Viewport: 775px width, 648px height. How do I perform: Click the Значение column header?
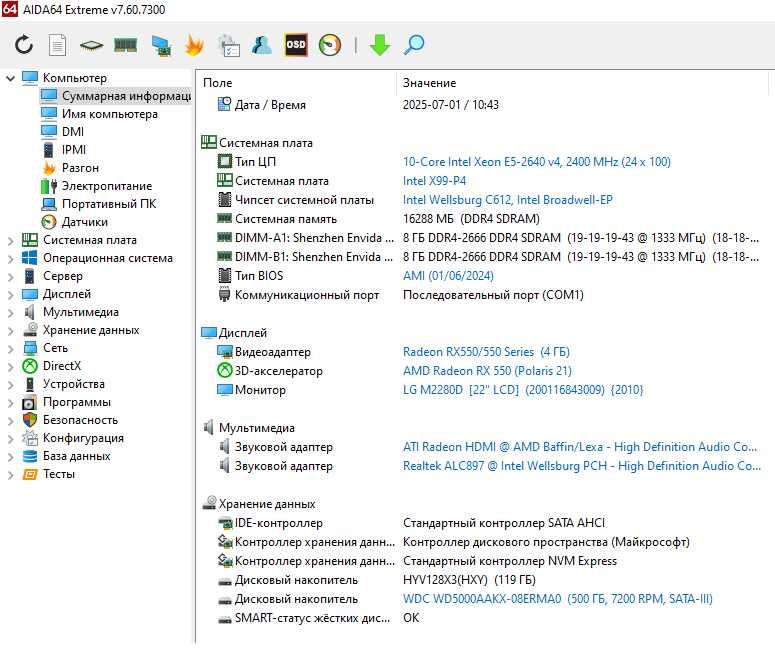(429, 83)
